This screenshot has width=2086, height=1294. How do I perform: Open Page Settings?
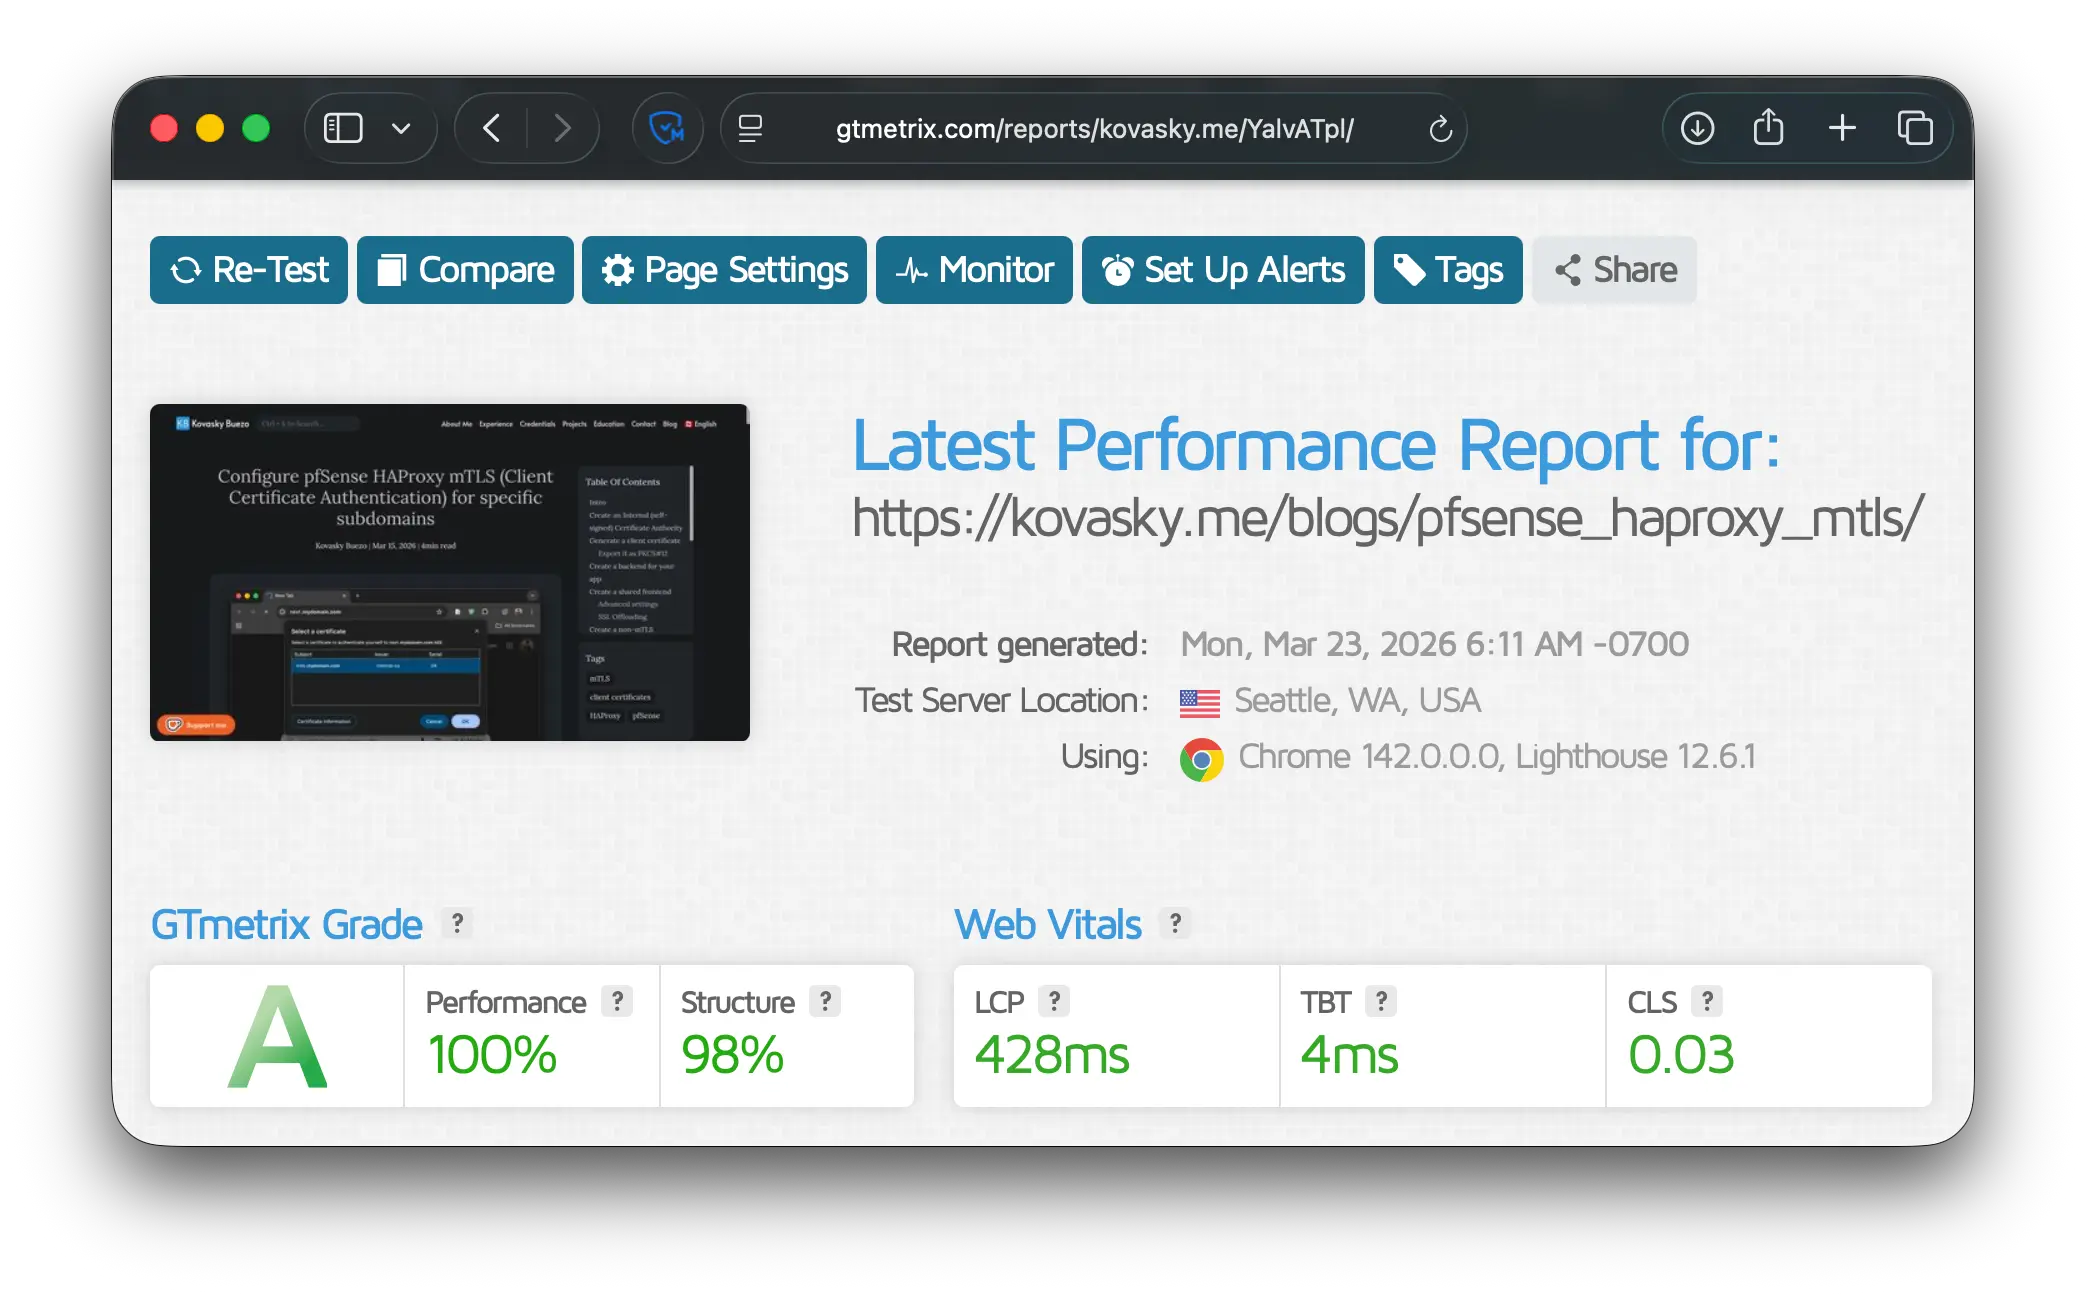[724, 270]
